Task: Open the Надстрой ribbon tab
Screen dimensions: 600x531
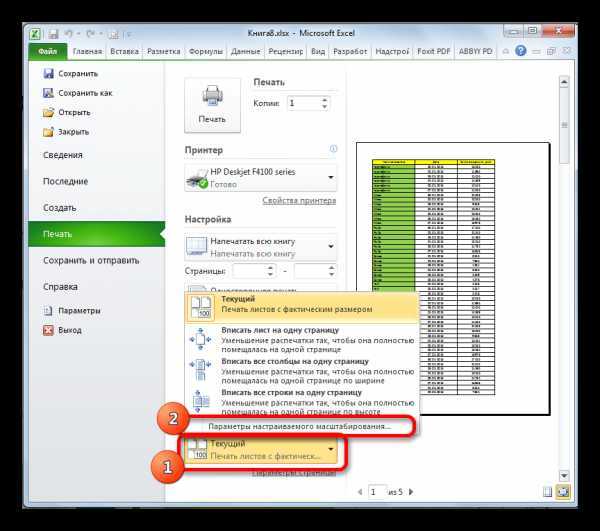Action: point(392,51)
